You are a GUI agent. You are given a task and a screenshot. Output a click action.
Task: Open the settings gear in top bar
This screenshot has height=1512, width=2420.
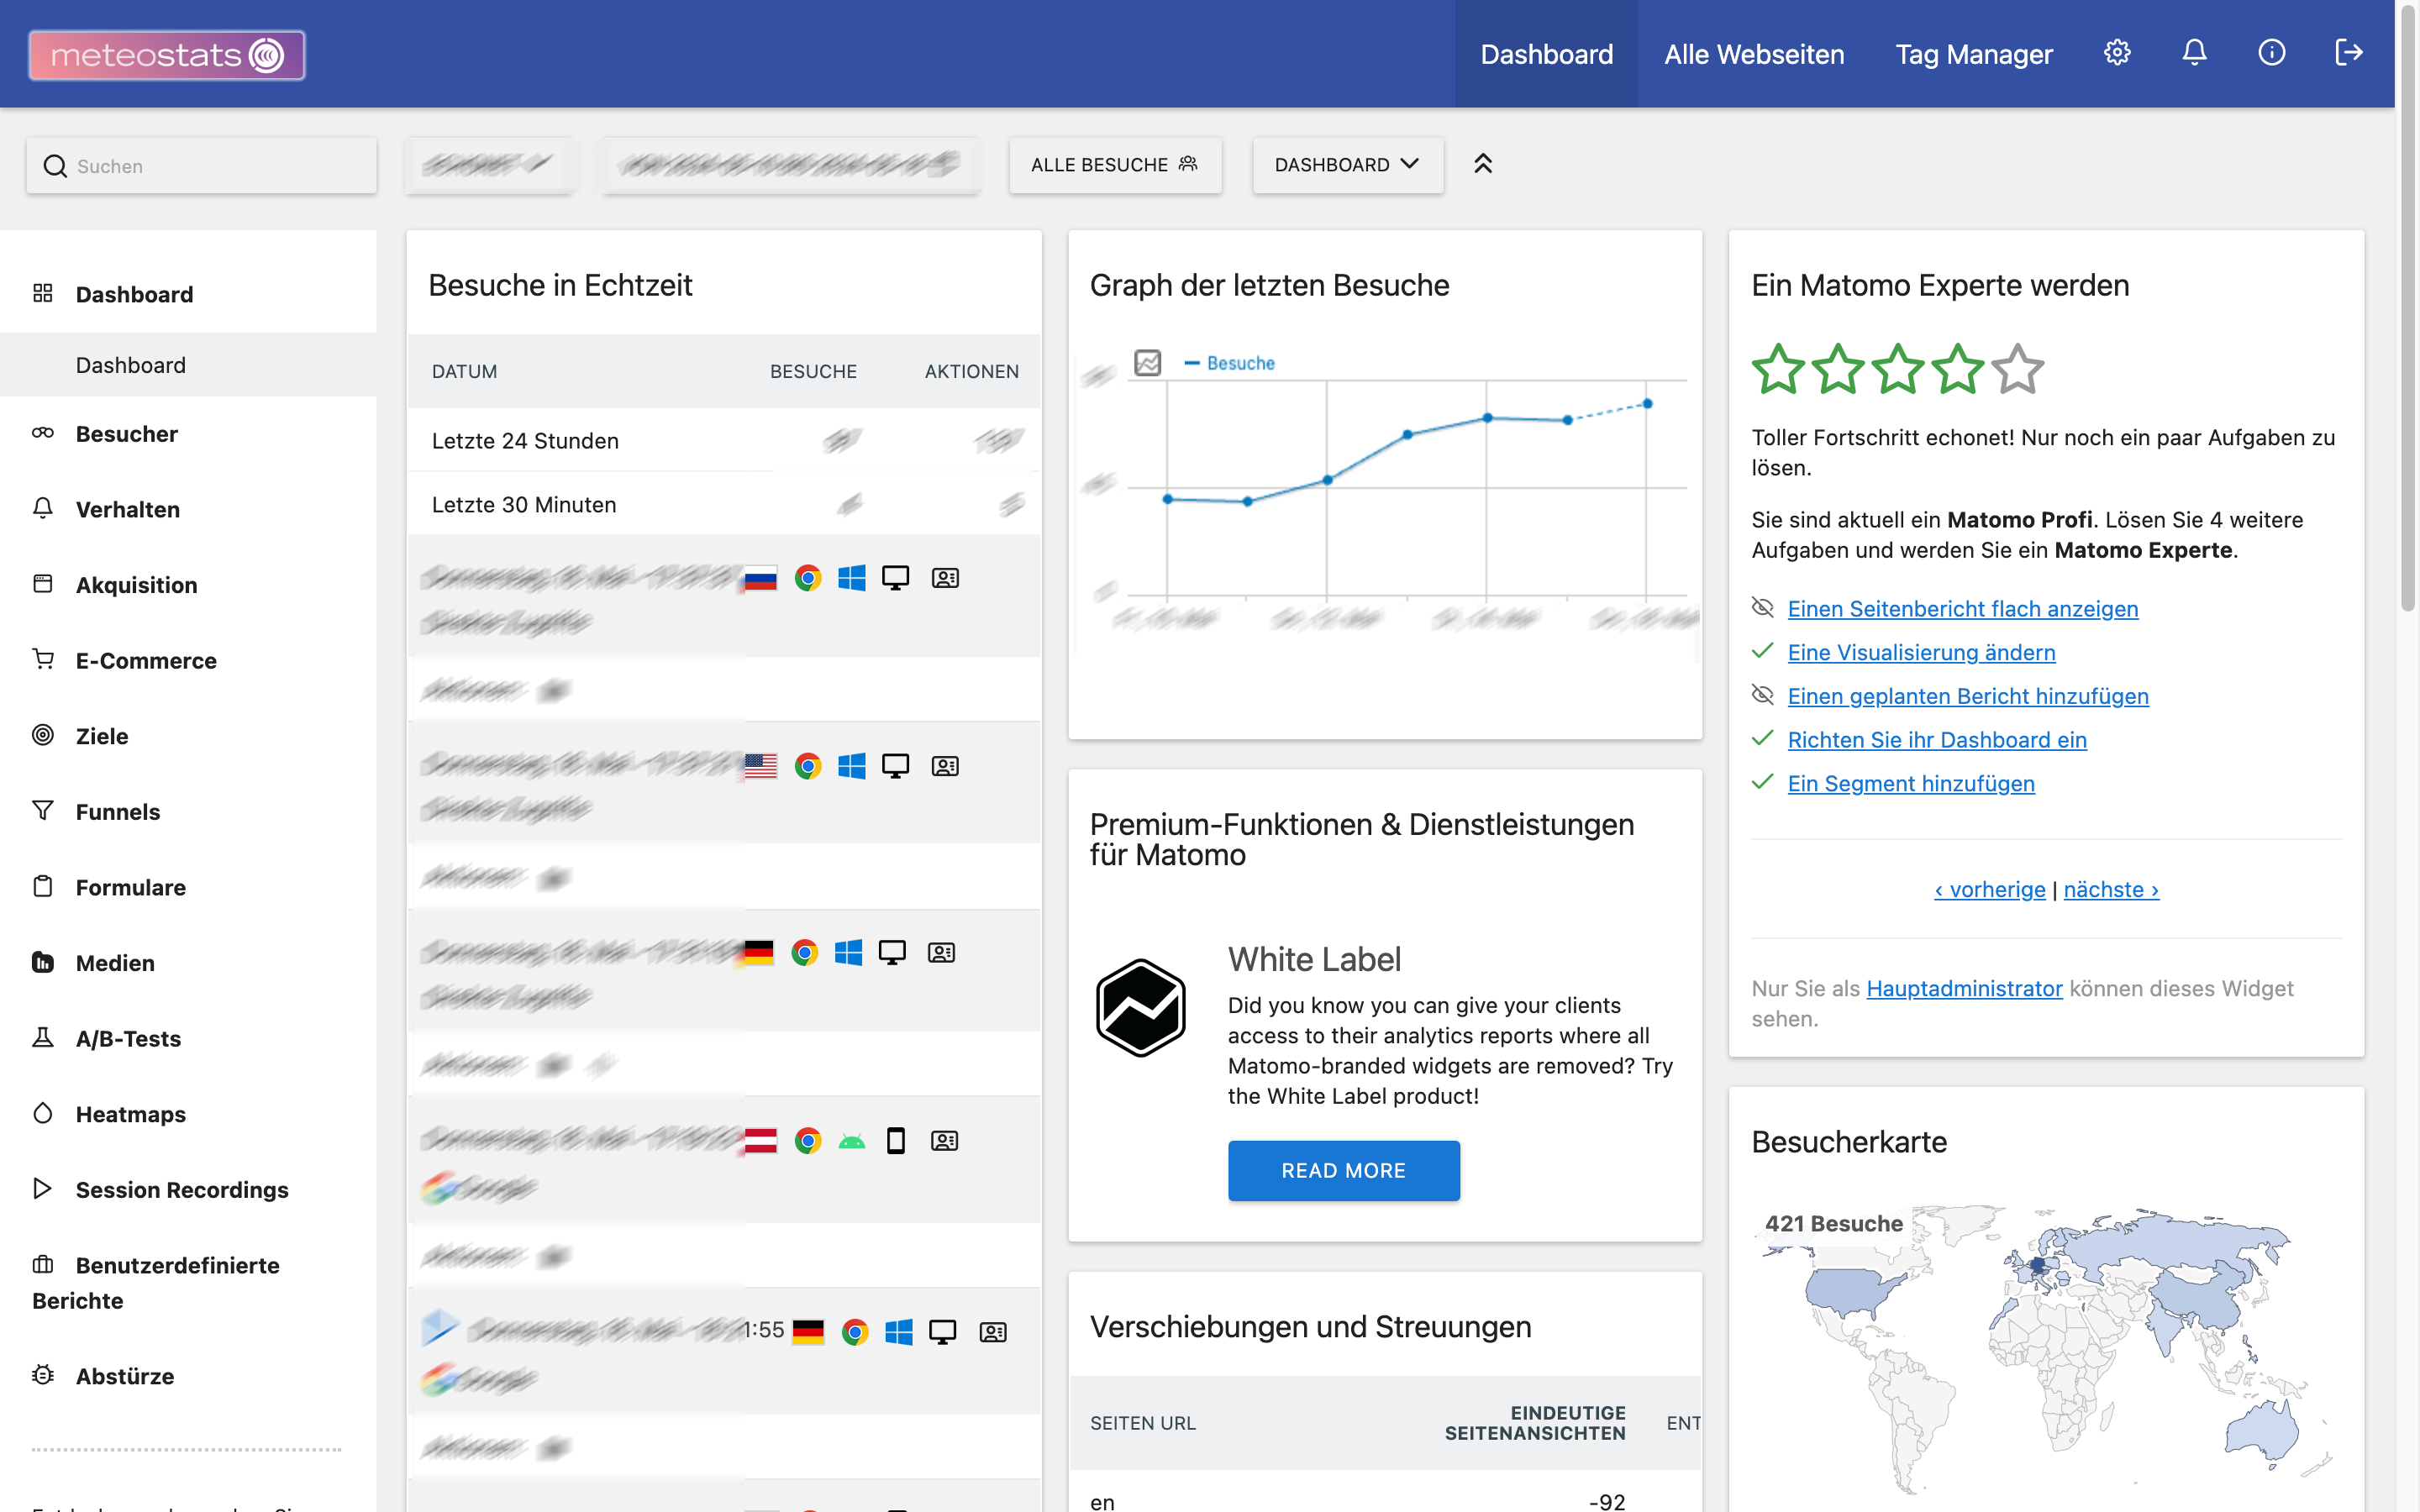(x=2117, y=53)
